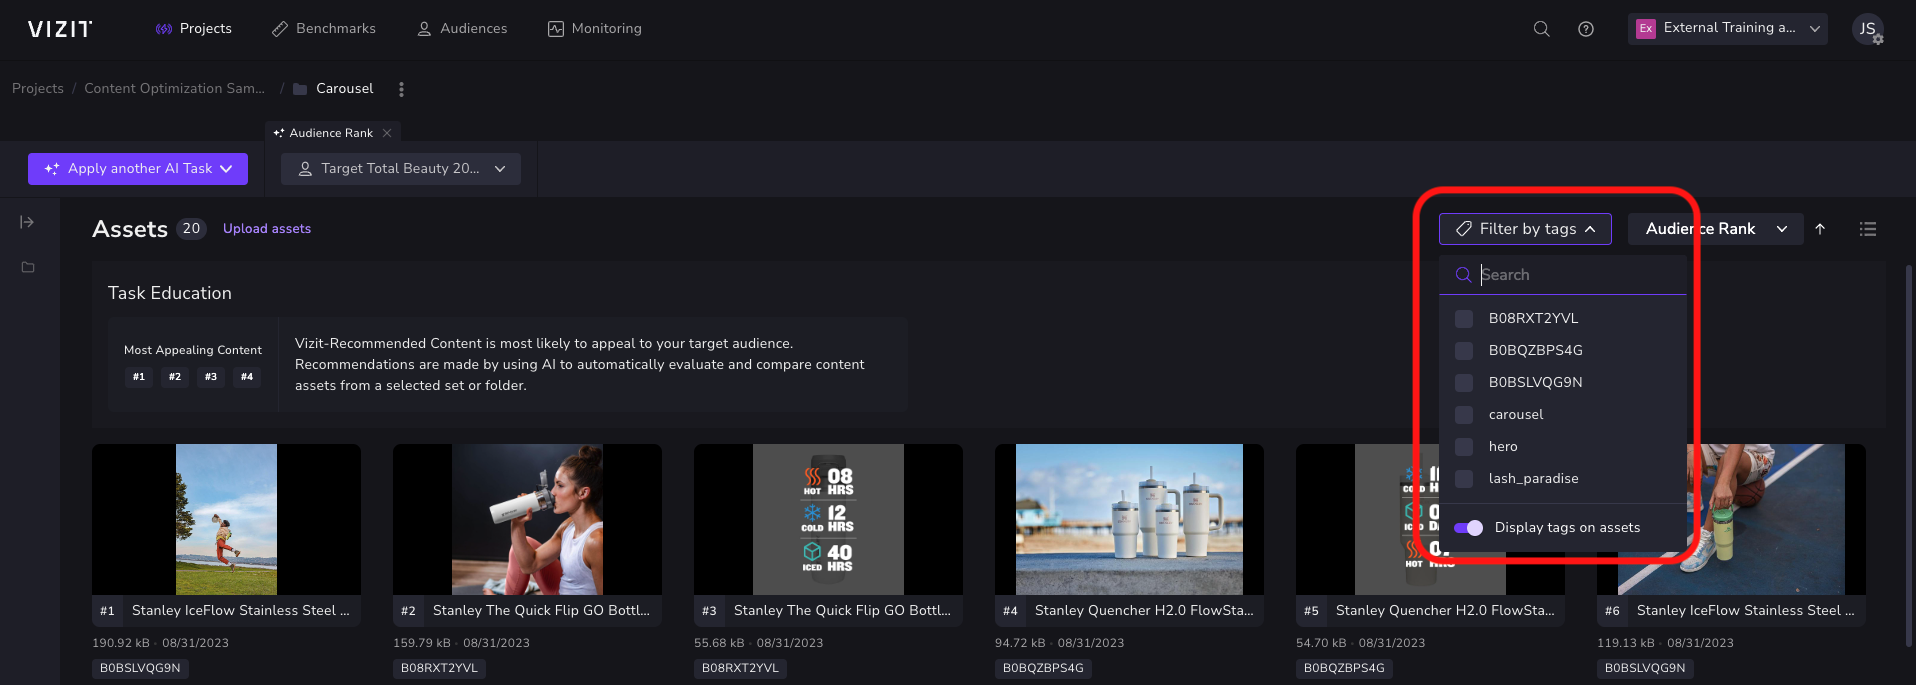Click the #4 badge in Most Appealing Content
Image resolution: width=1916 pixels, height=685 pixels.
[247, 377]
